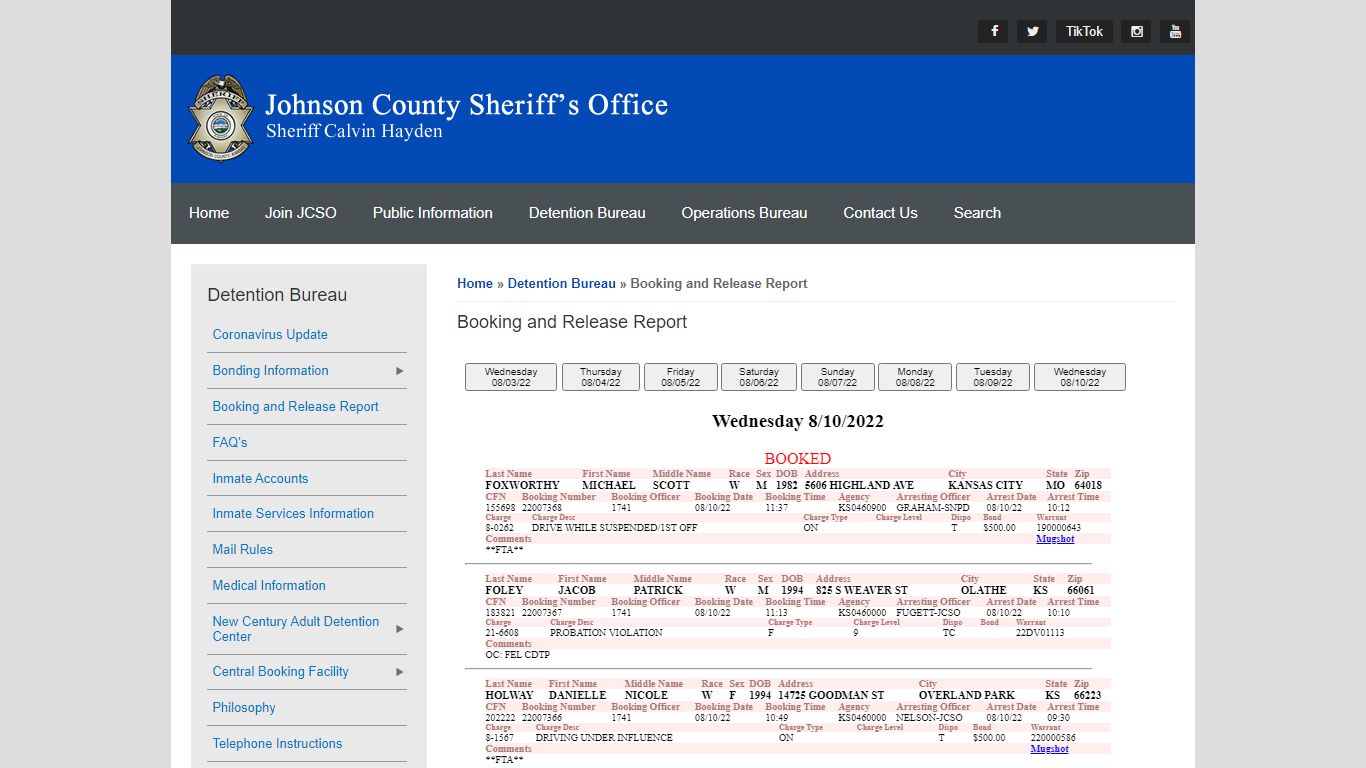Viewport: 1366px width, 768px height.
Task: Expand Central Booking Facility submenu arrow
Action: [x=400, y=672]
